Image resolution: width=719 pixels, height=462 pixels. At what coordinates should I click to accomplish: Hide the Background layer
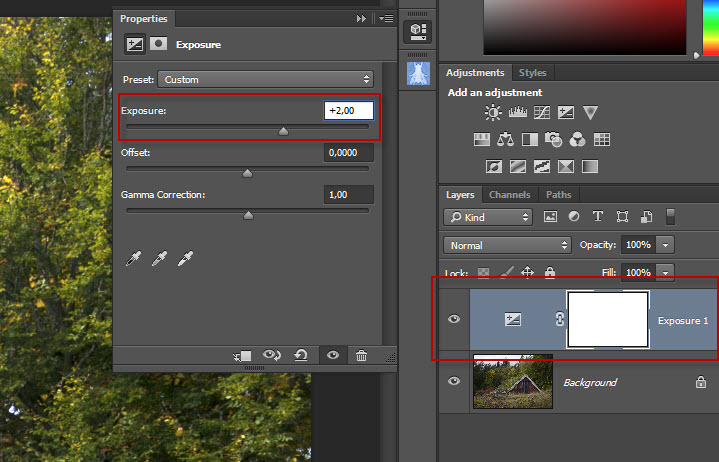(454, 381)
